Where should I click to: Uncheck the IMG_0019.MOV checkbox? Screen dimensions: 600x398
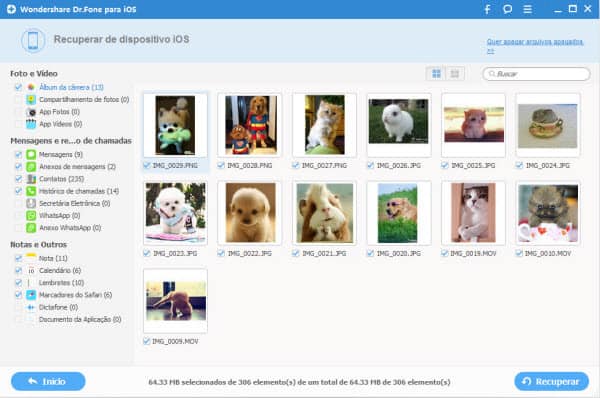tap(444, 253)
